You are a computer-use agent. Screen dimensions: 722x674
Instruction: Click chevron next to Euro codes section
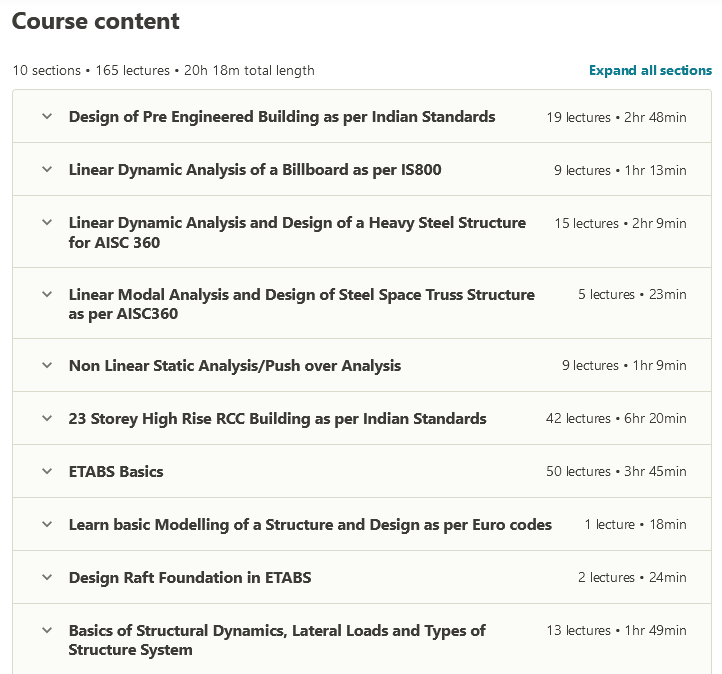click(x=46, y=524)
